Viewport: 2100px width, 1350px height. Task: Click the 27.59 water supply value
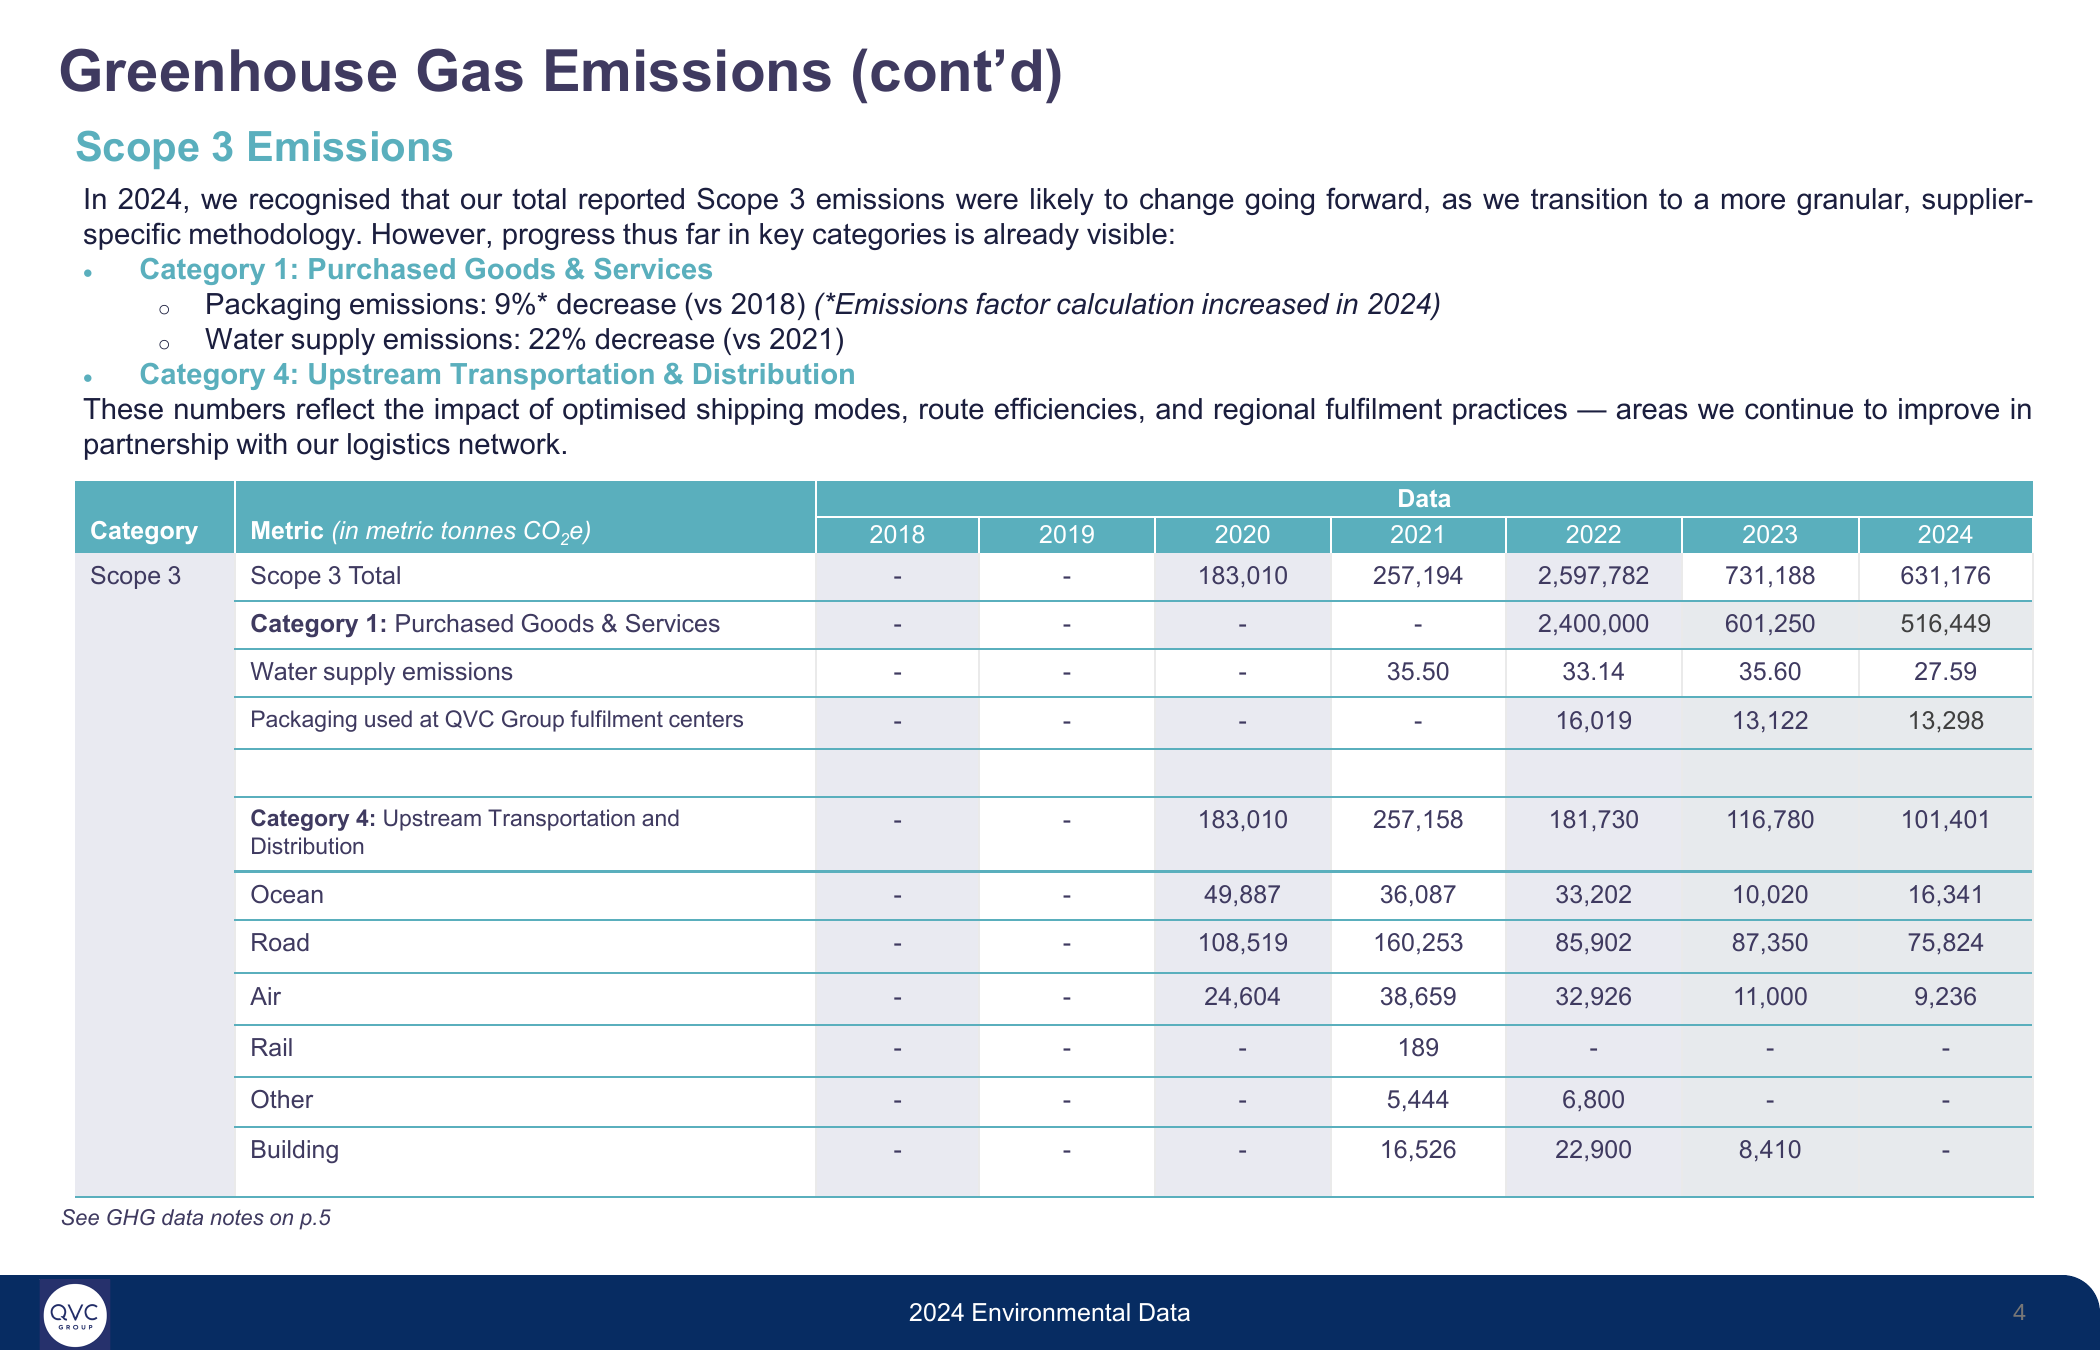(1945, 672)
